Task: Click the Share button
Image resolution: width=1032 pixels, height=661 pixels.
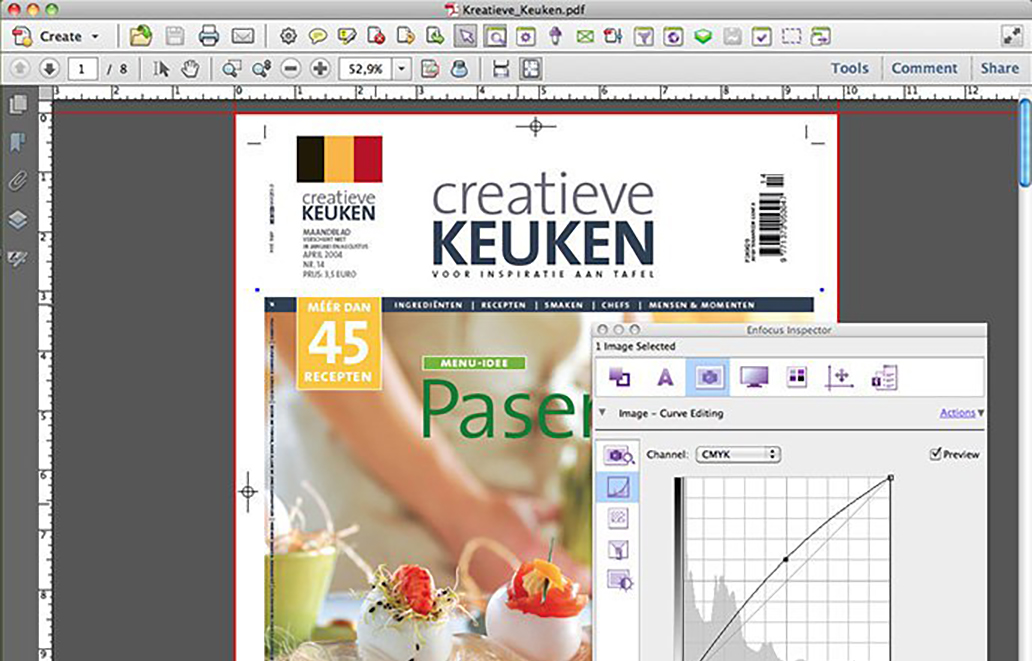Action: pos(999,68)
